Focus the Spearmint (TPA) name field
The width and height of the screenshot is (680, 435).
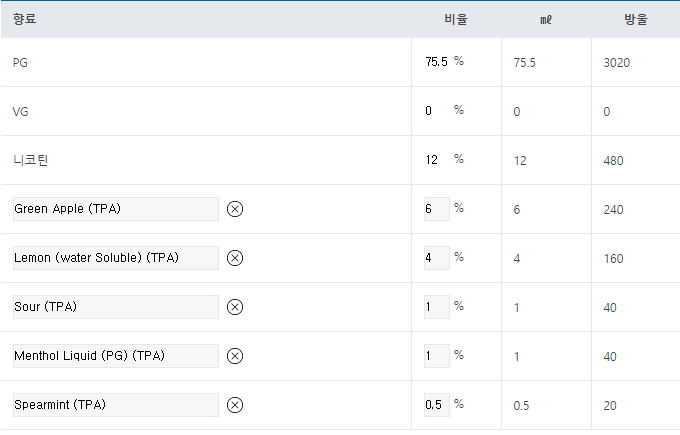(x=116, y=405)
